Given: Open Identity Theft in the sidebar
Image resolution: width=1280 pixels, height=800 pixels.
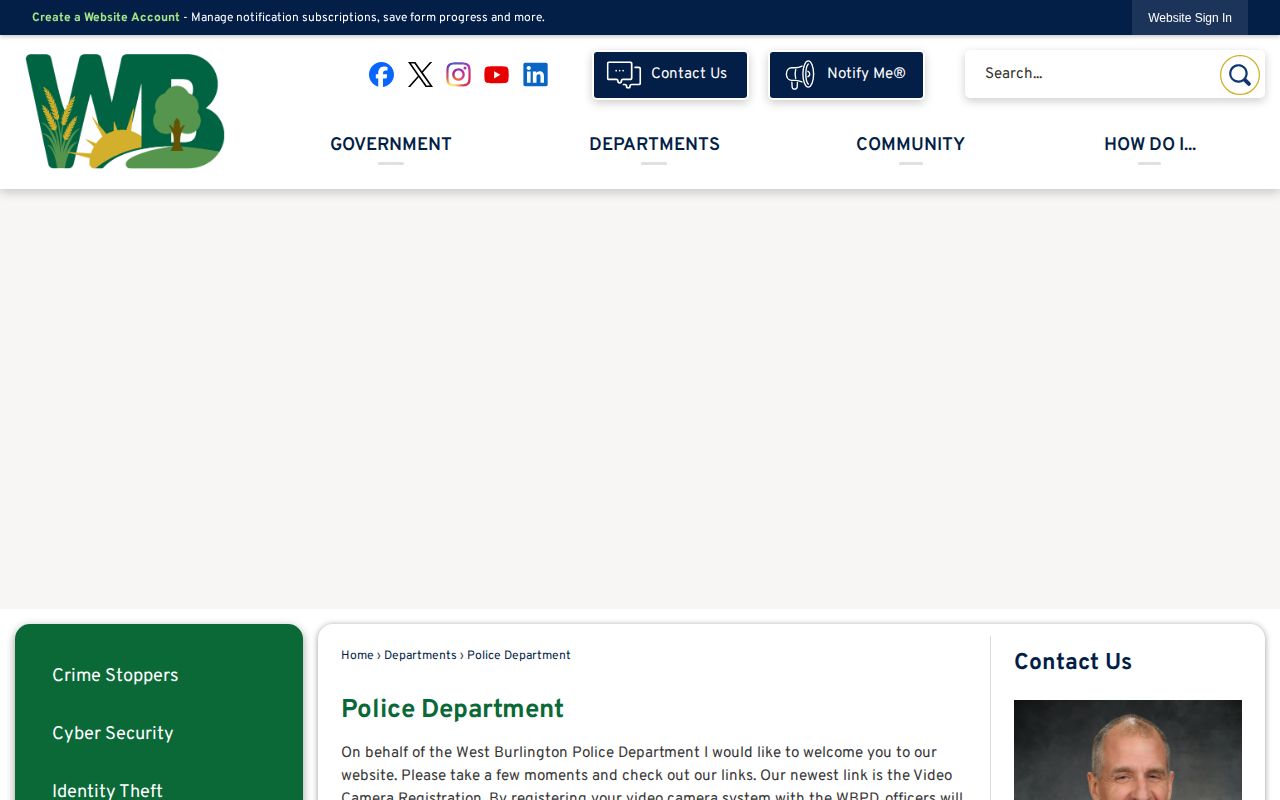Looking at the screenshot, I should tap(107, 790).
